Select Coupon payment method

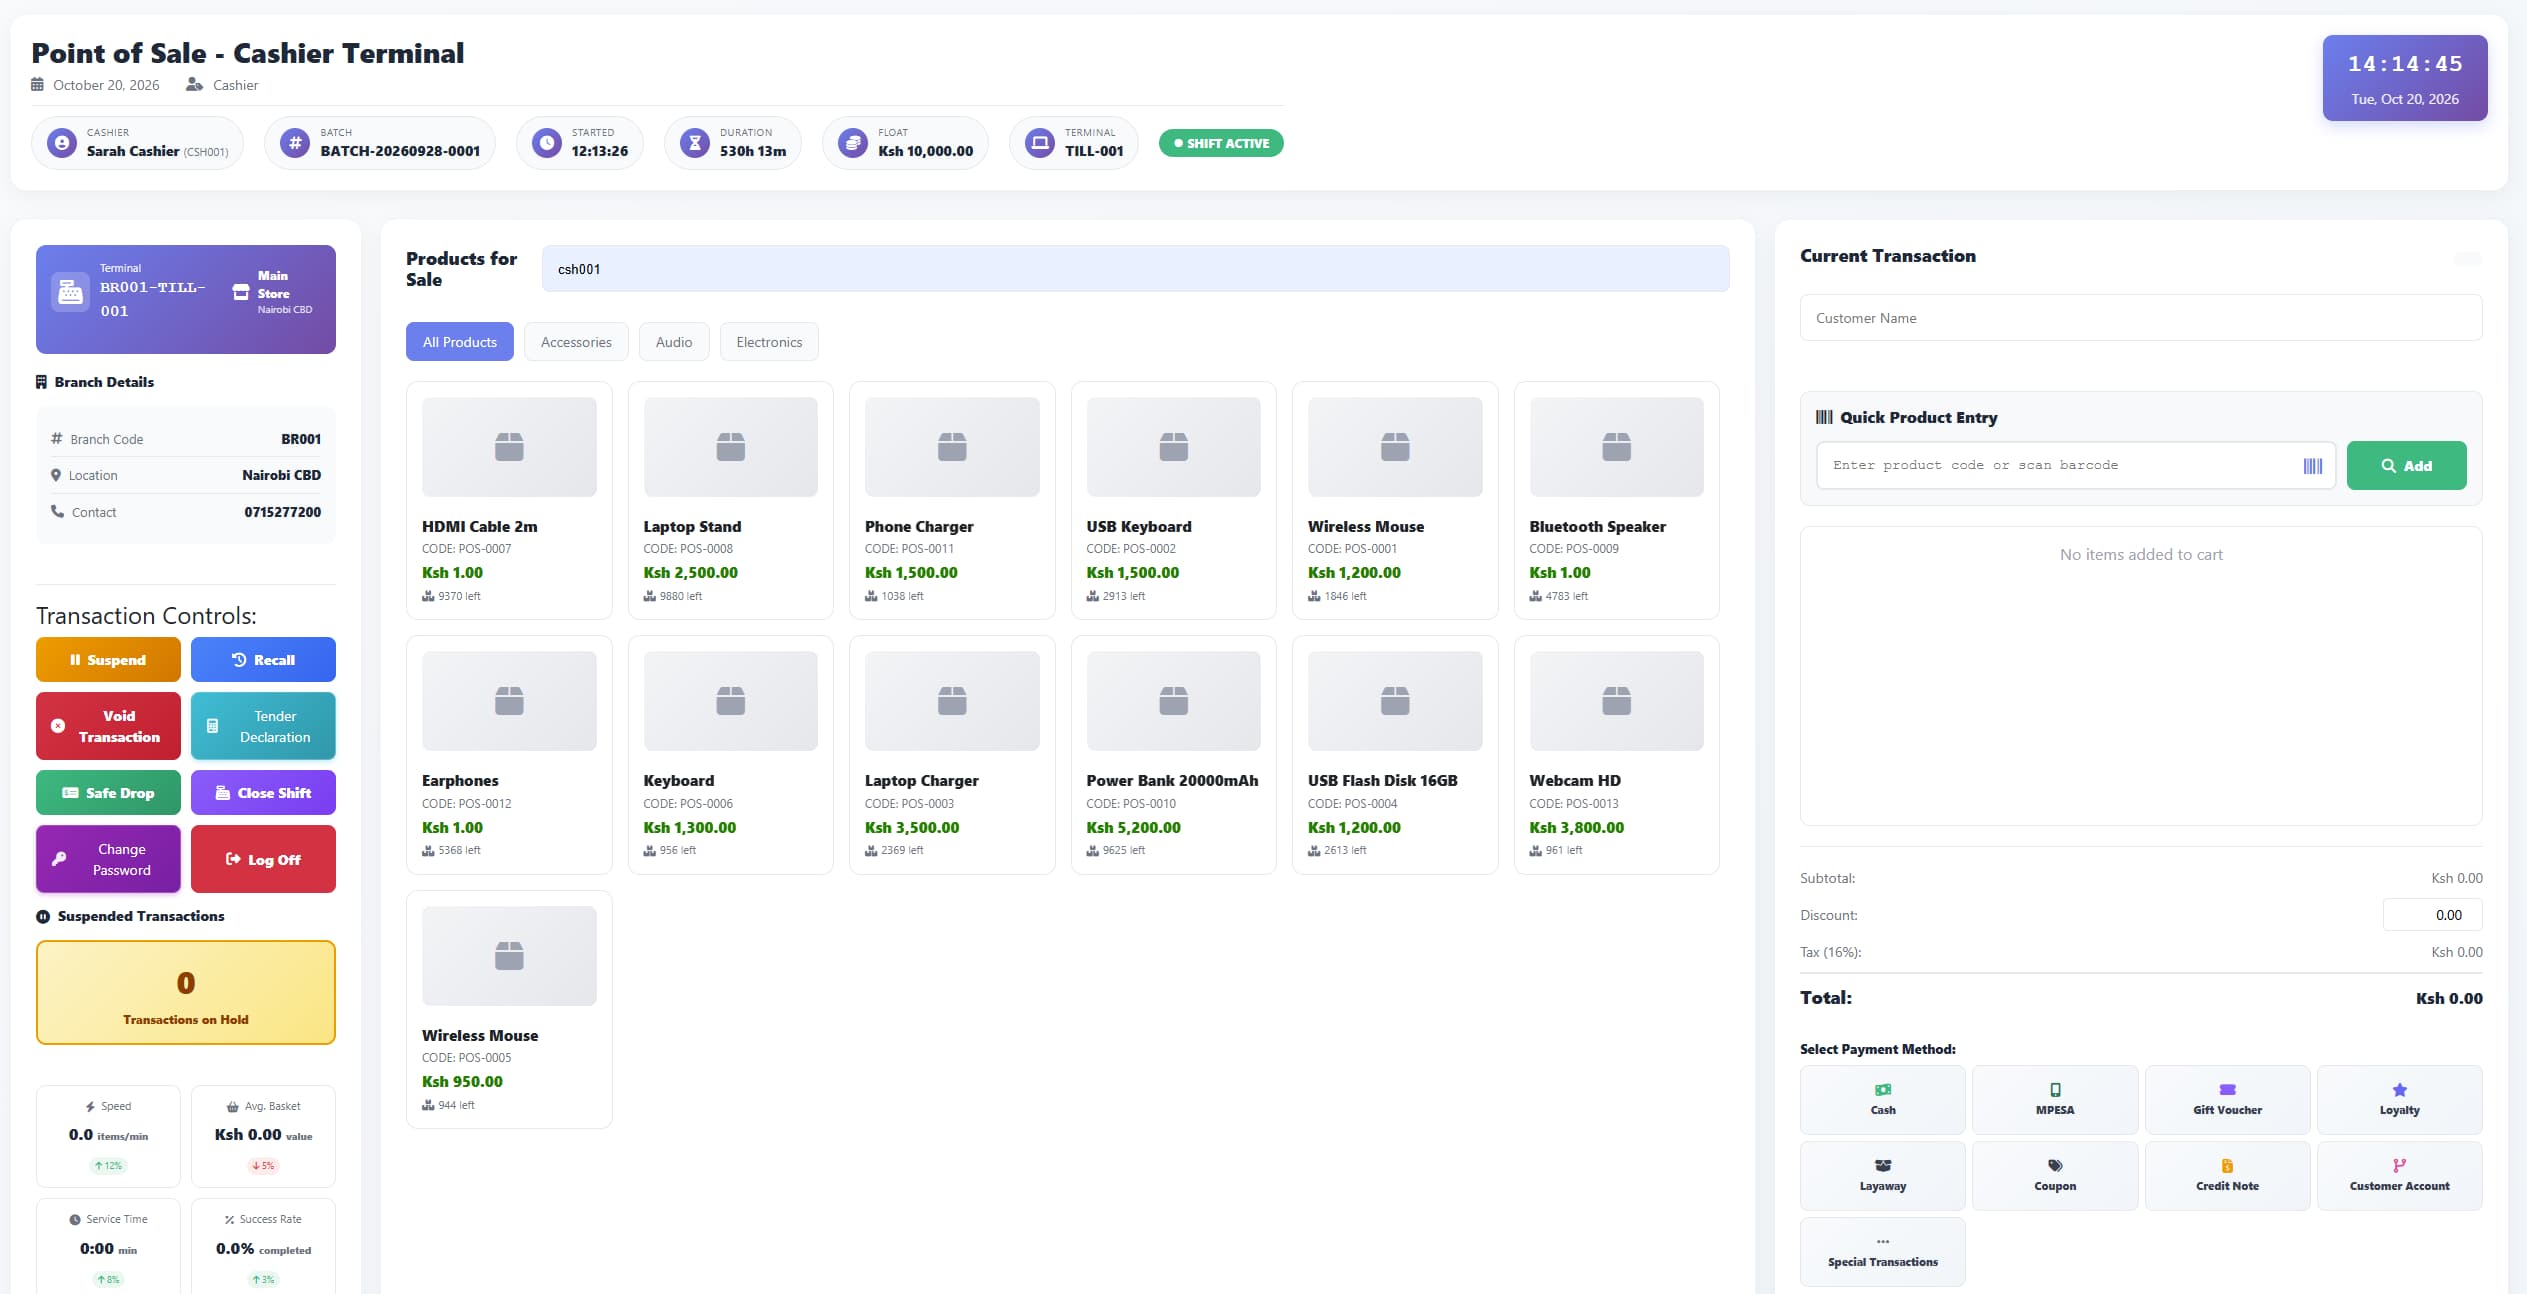[x=2054, y=1175]
